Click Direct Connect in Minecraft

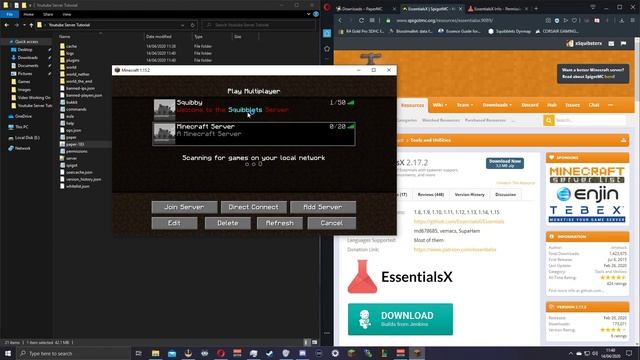pos(253,207)
